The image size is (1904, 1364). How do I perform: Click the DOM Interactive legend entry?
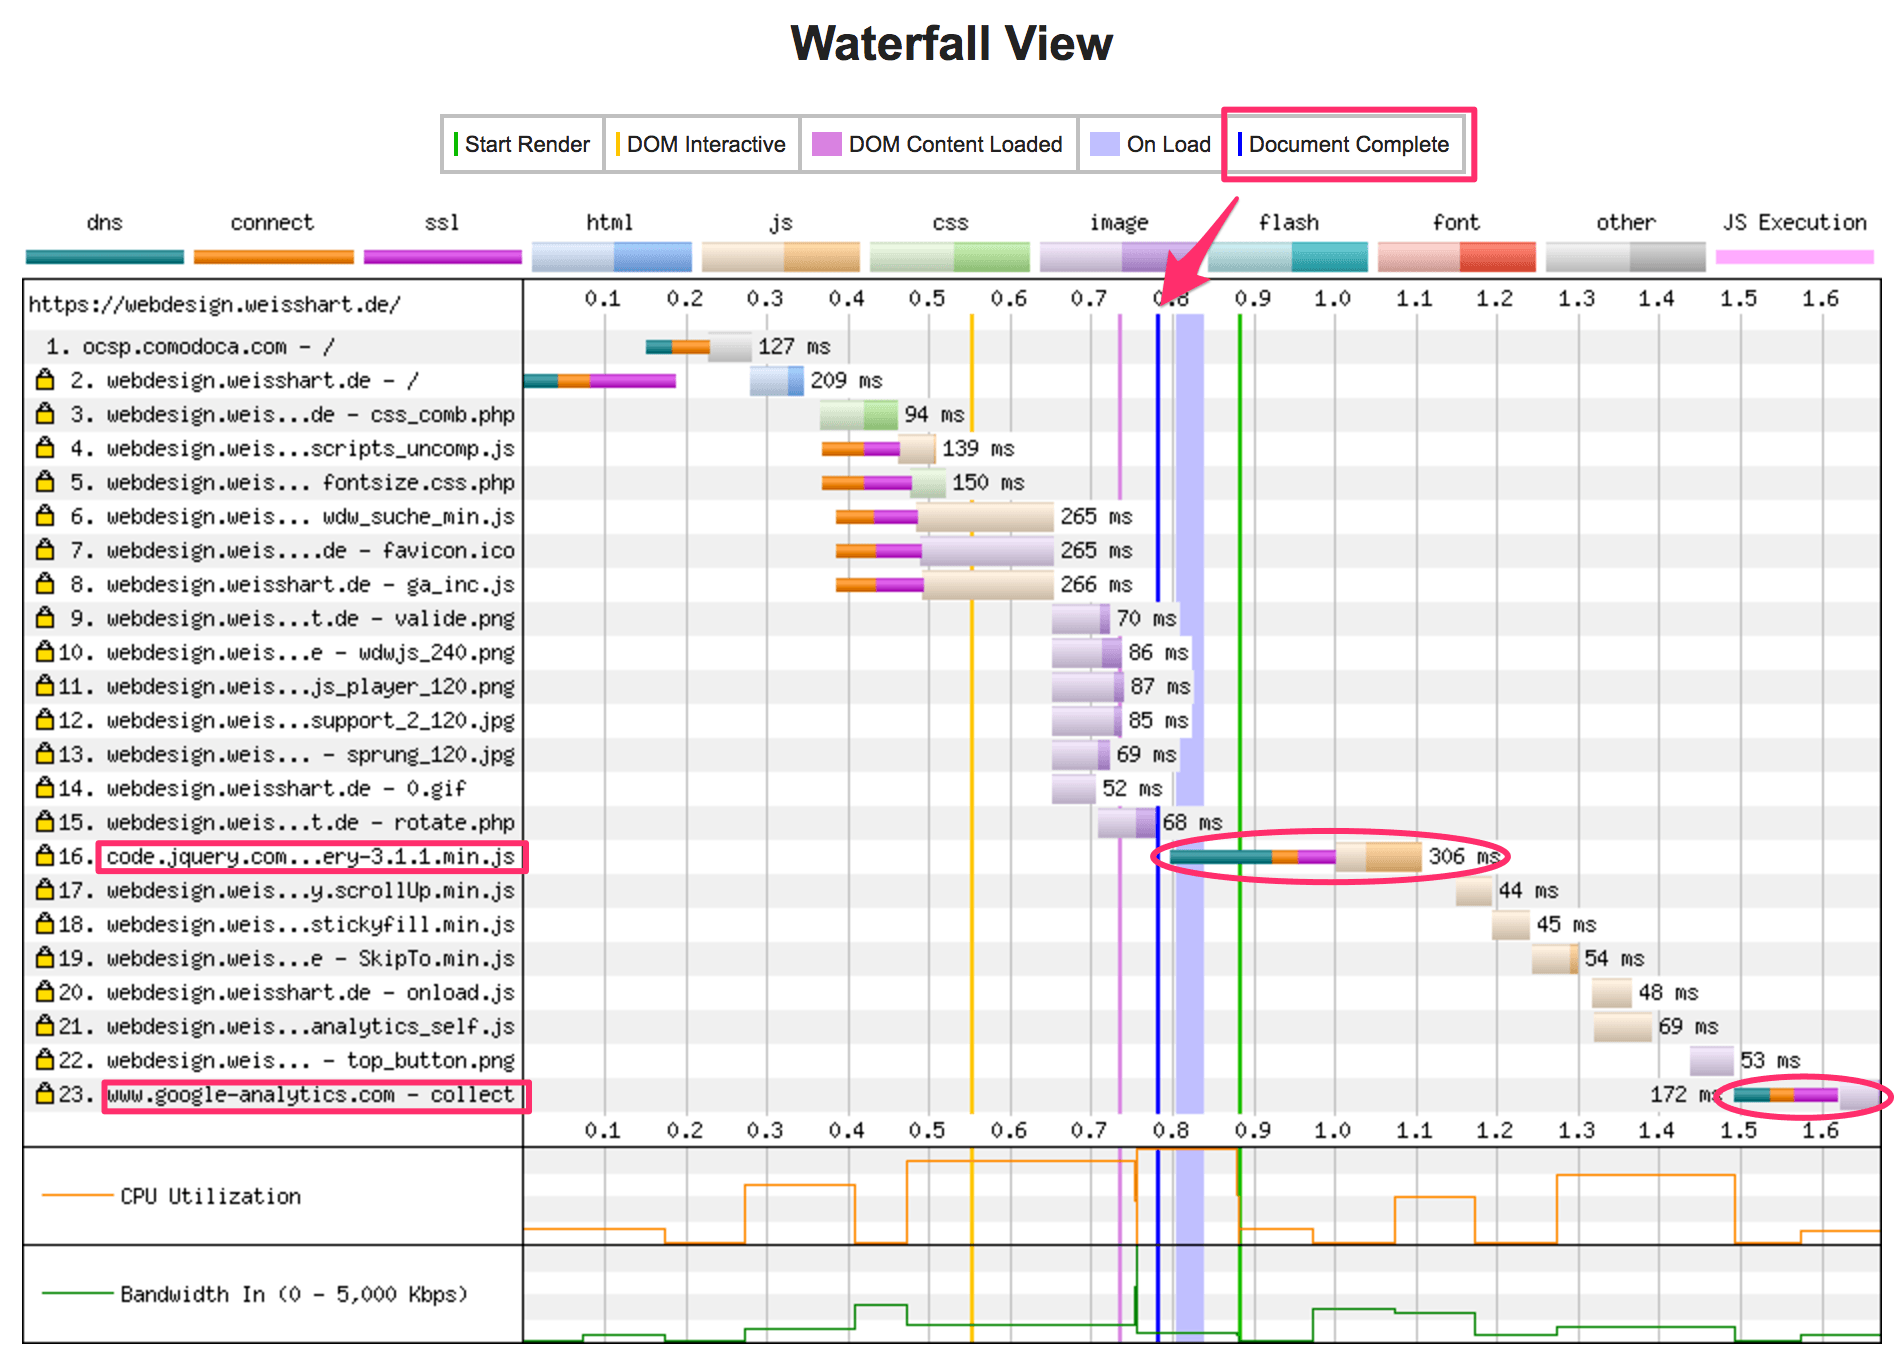pyautogui.click(x=701, y=144)
